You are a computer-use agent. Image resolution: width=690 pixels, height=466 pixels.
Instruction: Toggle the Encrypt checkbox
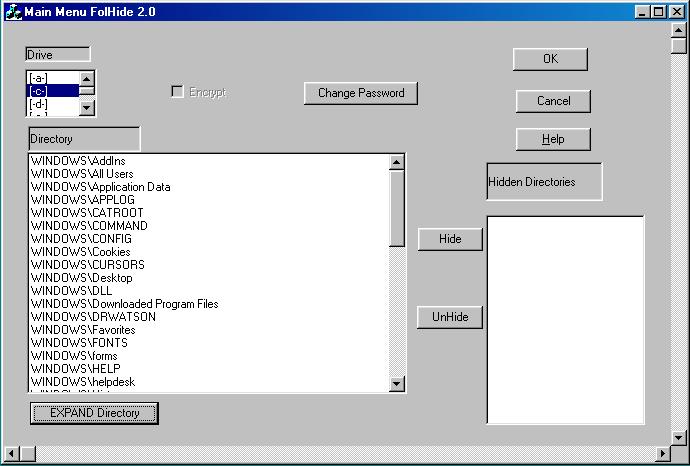[177, 92]
